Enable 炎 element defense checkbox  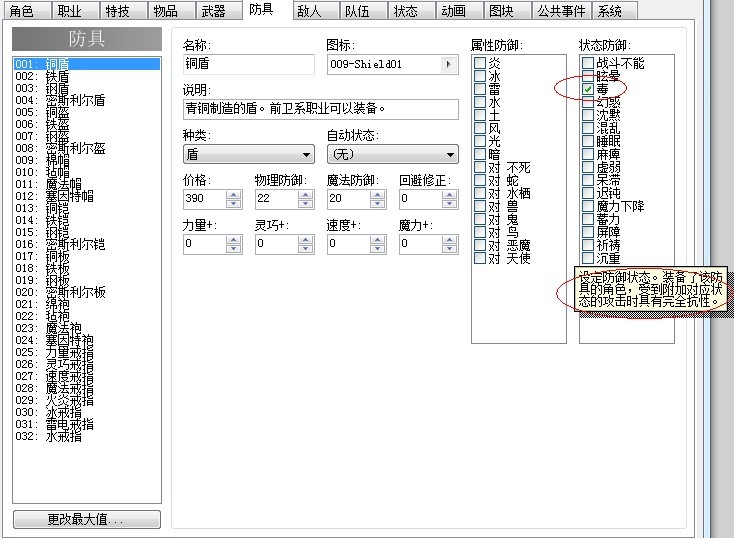[x=480, y=63]
